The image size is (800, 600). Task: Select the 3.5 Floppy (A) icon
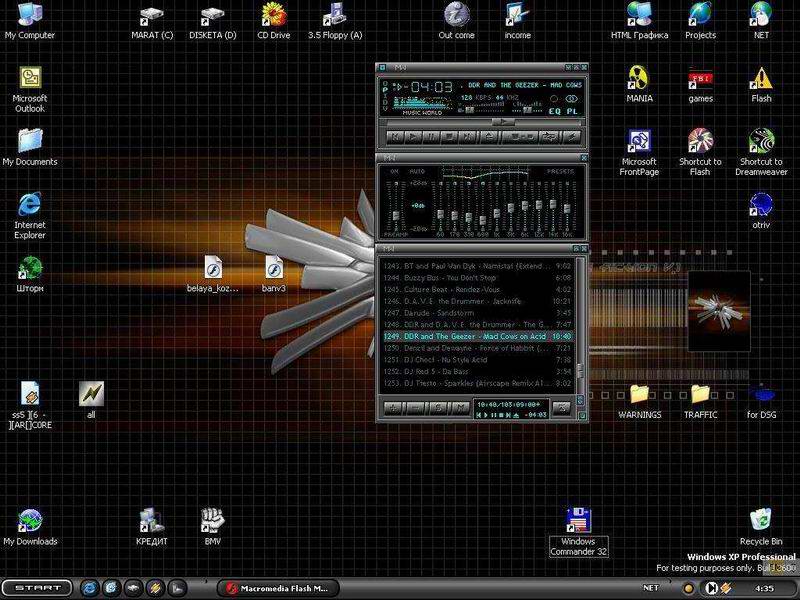pyautogui.click(x=335, y=21)
